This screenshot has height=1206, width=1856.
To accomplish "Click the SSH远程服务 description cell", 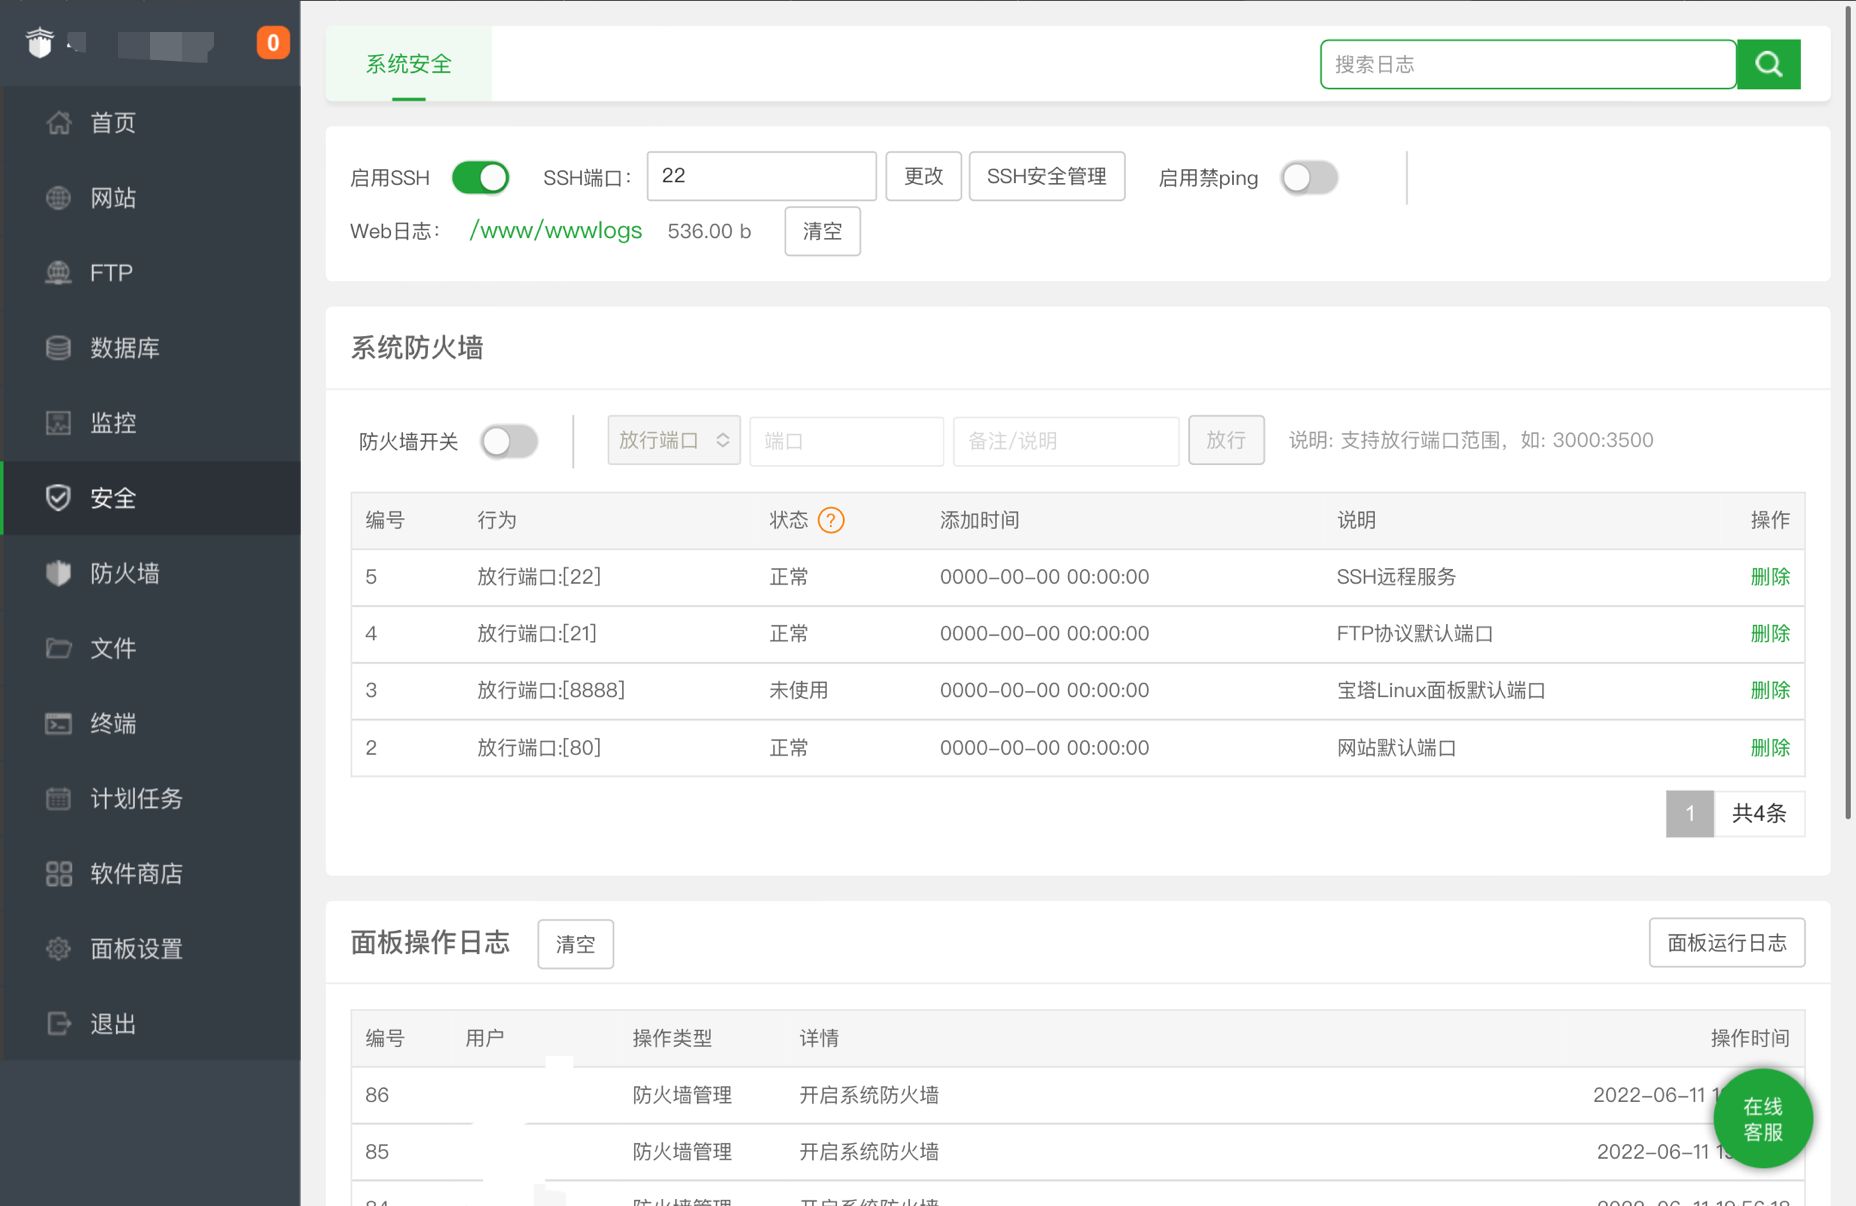I will point(1396,577).
